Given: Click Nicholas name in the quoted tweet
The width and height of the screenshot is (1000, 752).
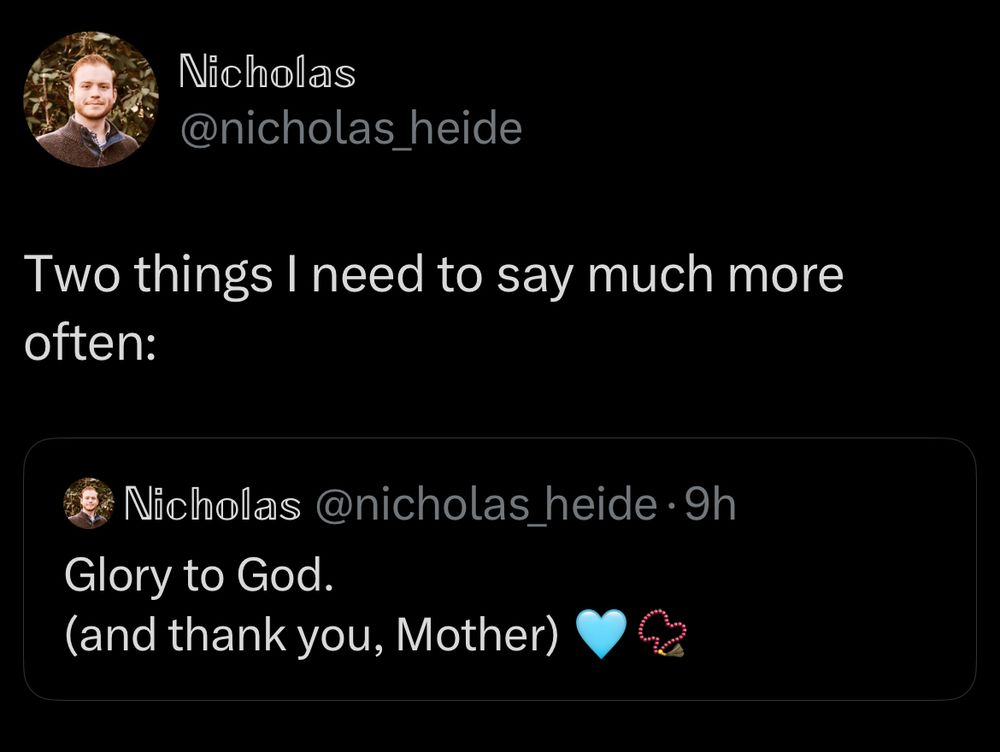Looking at the screenshot, I should point(212,504).
